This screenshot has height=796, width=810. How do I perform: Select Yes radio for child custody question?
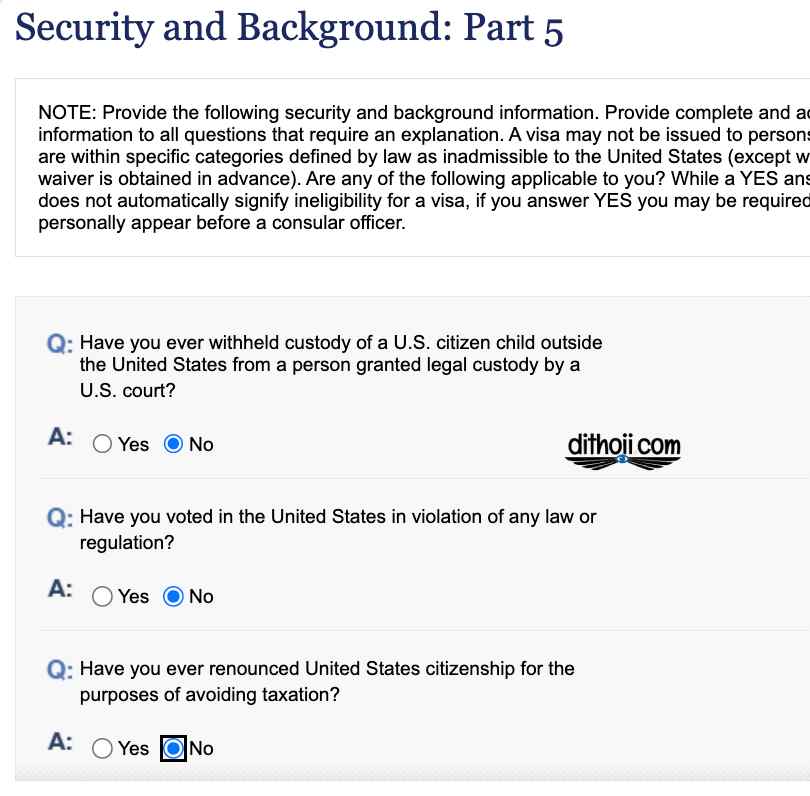point(102,444)
